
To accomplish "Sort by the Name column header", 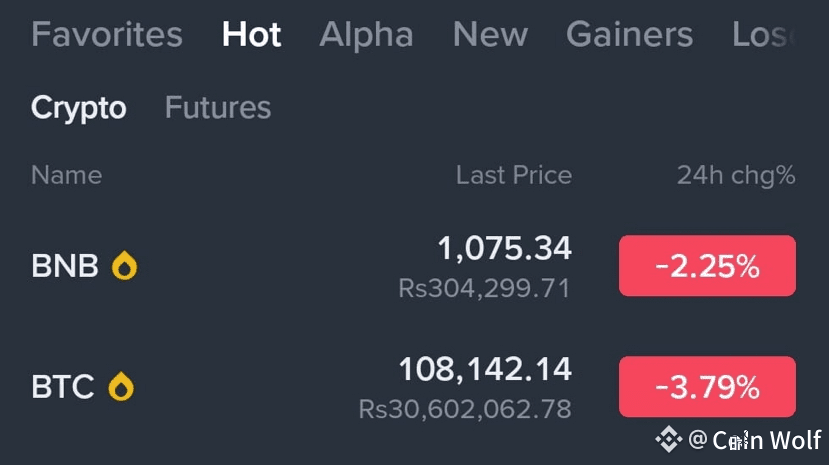I will 66,176.
